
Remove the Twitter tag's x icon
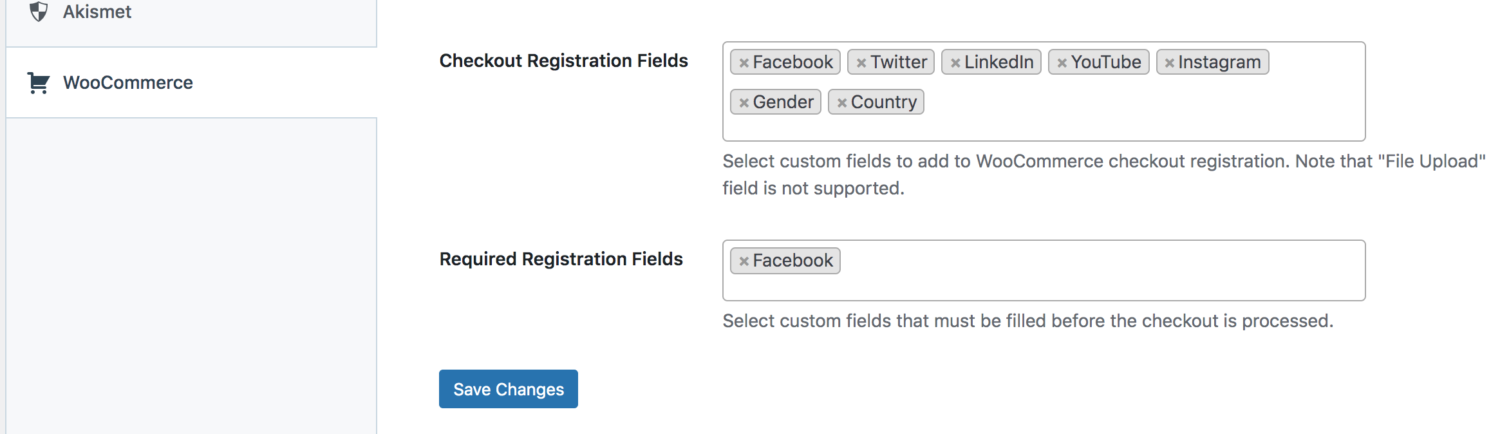(861, 63)
